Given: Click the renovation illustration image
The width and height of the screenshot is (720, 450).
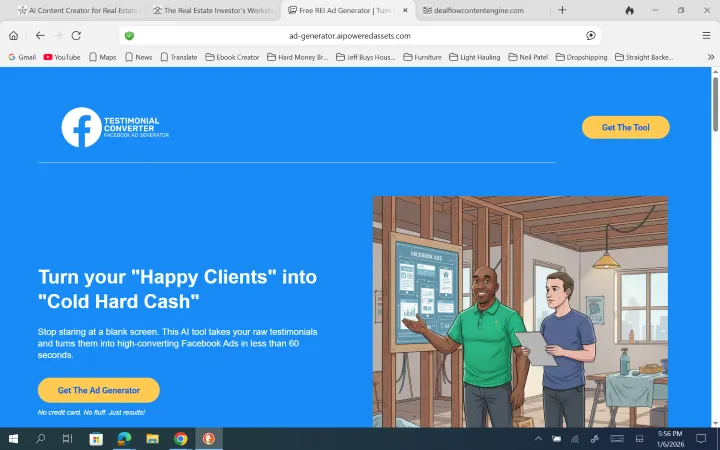Looking at the screenshot, I should [520, 311].
